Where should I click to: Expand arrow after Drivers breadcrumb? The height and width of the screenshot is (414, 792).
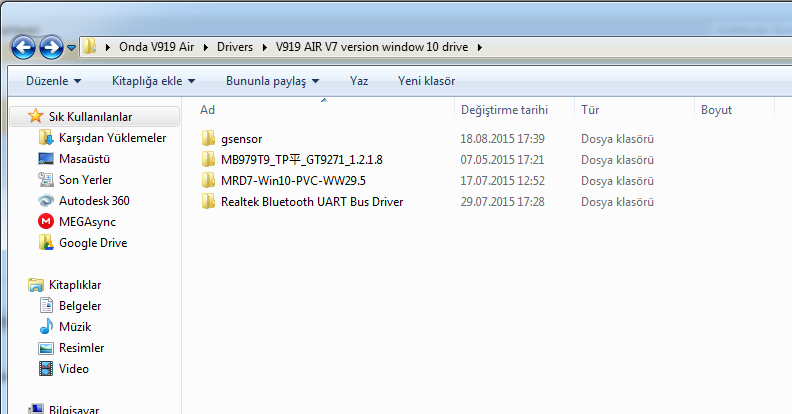click(265, 47)
